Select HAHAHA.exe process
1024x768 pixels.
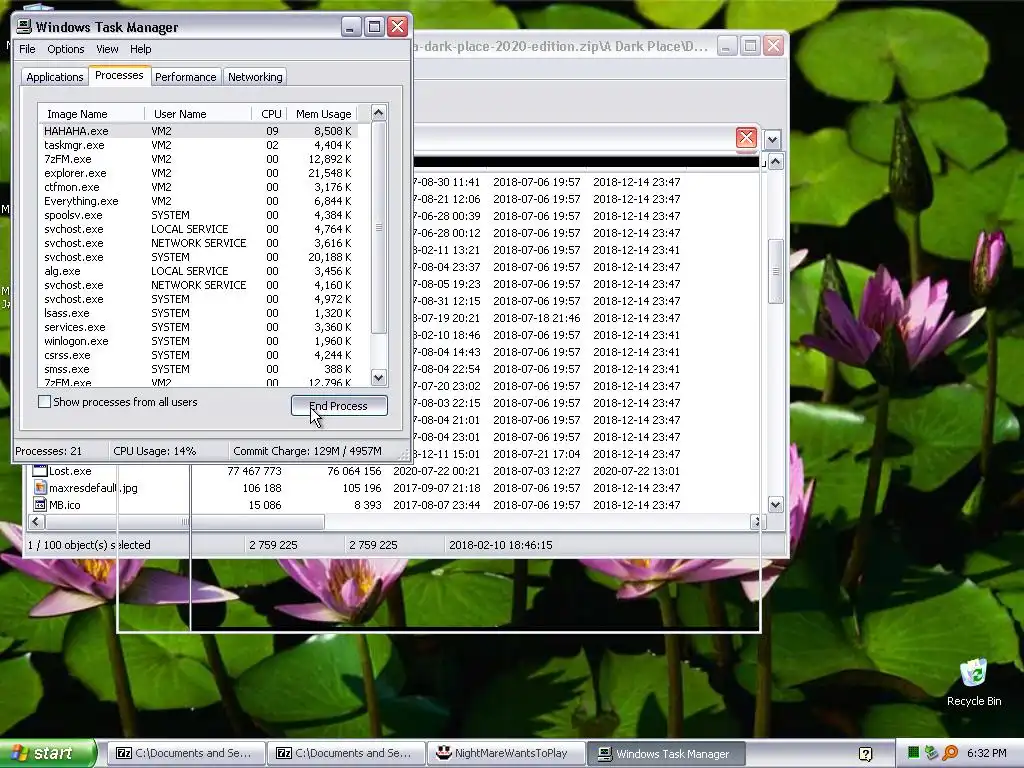click(x=199, y=131)
